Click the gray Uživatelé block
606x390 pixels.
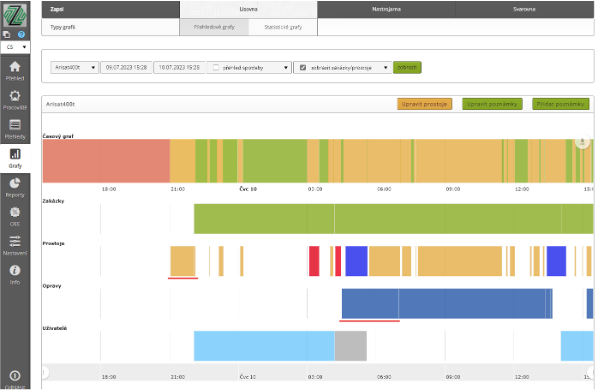click(351, 346)
